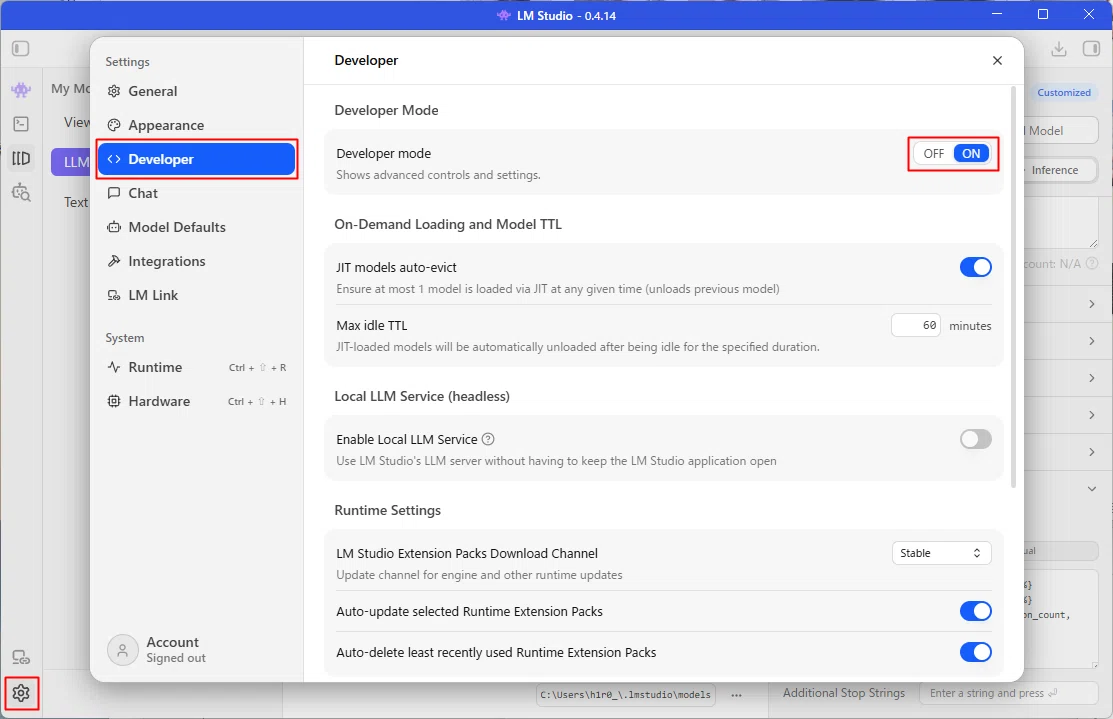Open Integrations settings section
The width and height of the screenshot is (1113, 719).
(x=197, y=261)
